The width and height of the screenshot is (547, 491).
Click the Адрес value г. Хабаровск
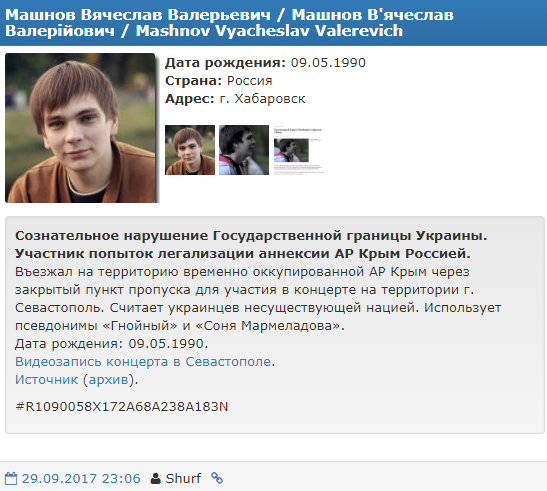tap(262, 99)
